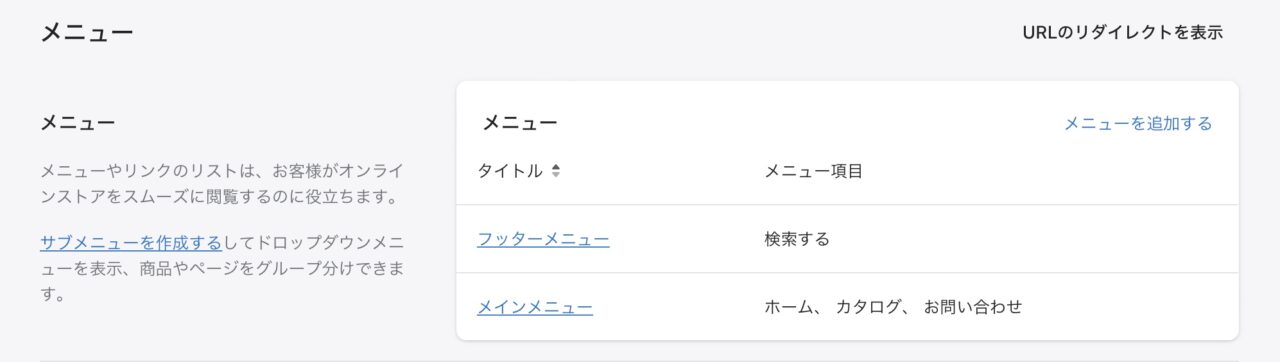Click the メニュー項目 column header
Viewport: 1280px width, 362px height.
point(813,171)
